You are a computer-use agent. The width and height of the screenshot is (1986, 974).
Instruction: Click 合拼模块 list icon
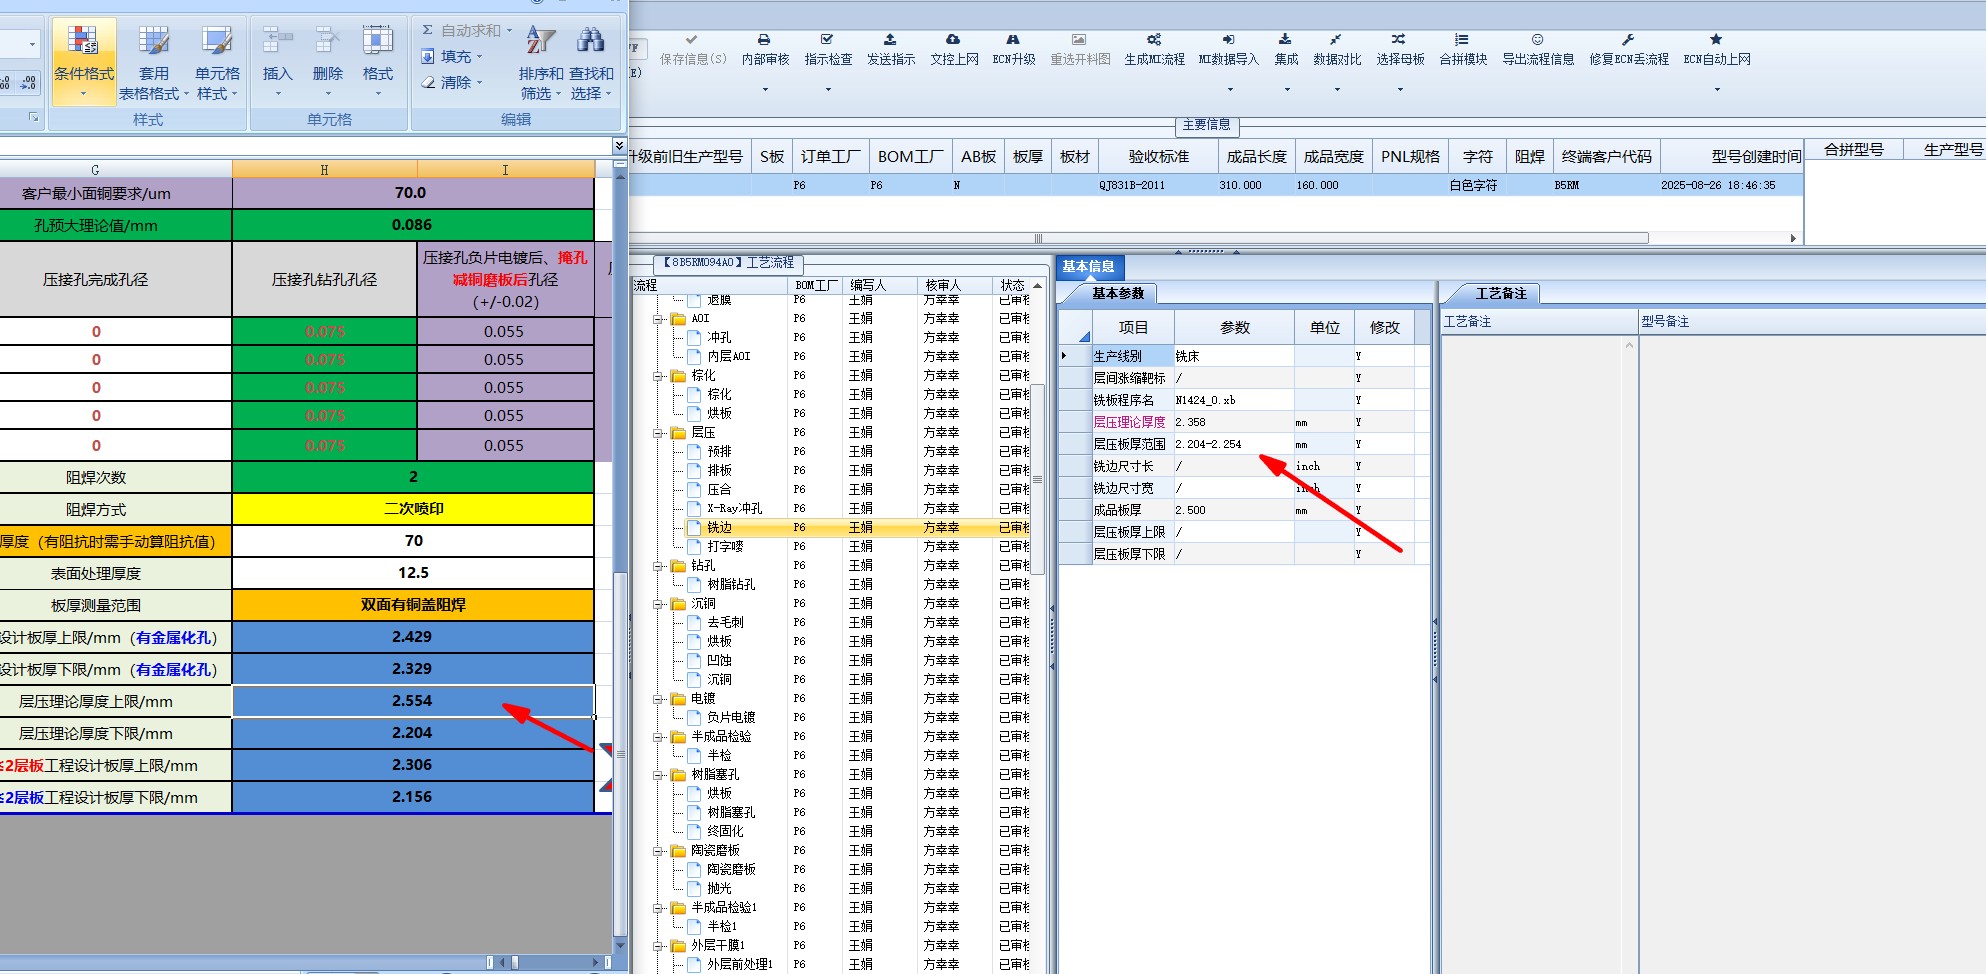click(1462, 40)
